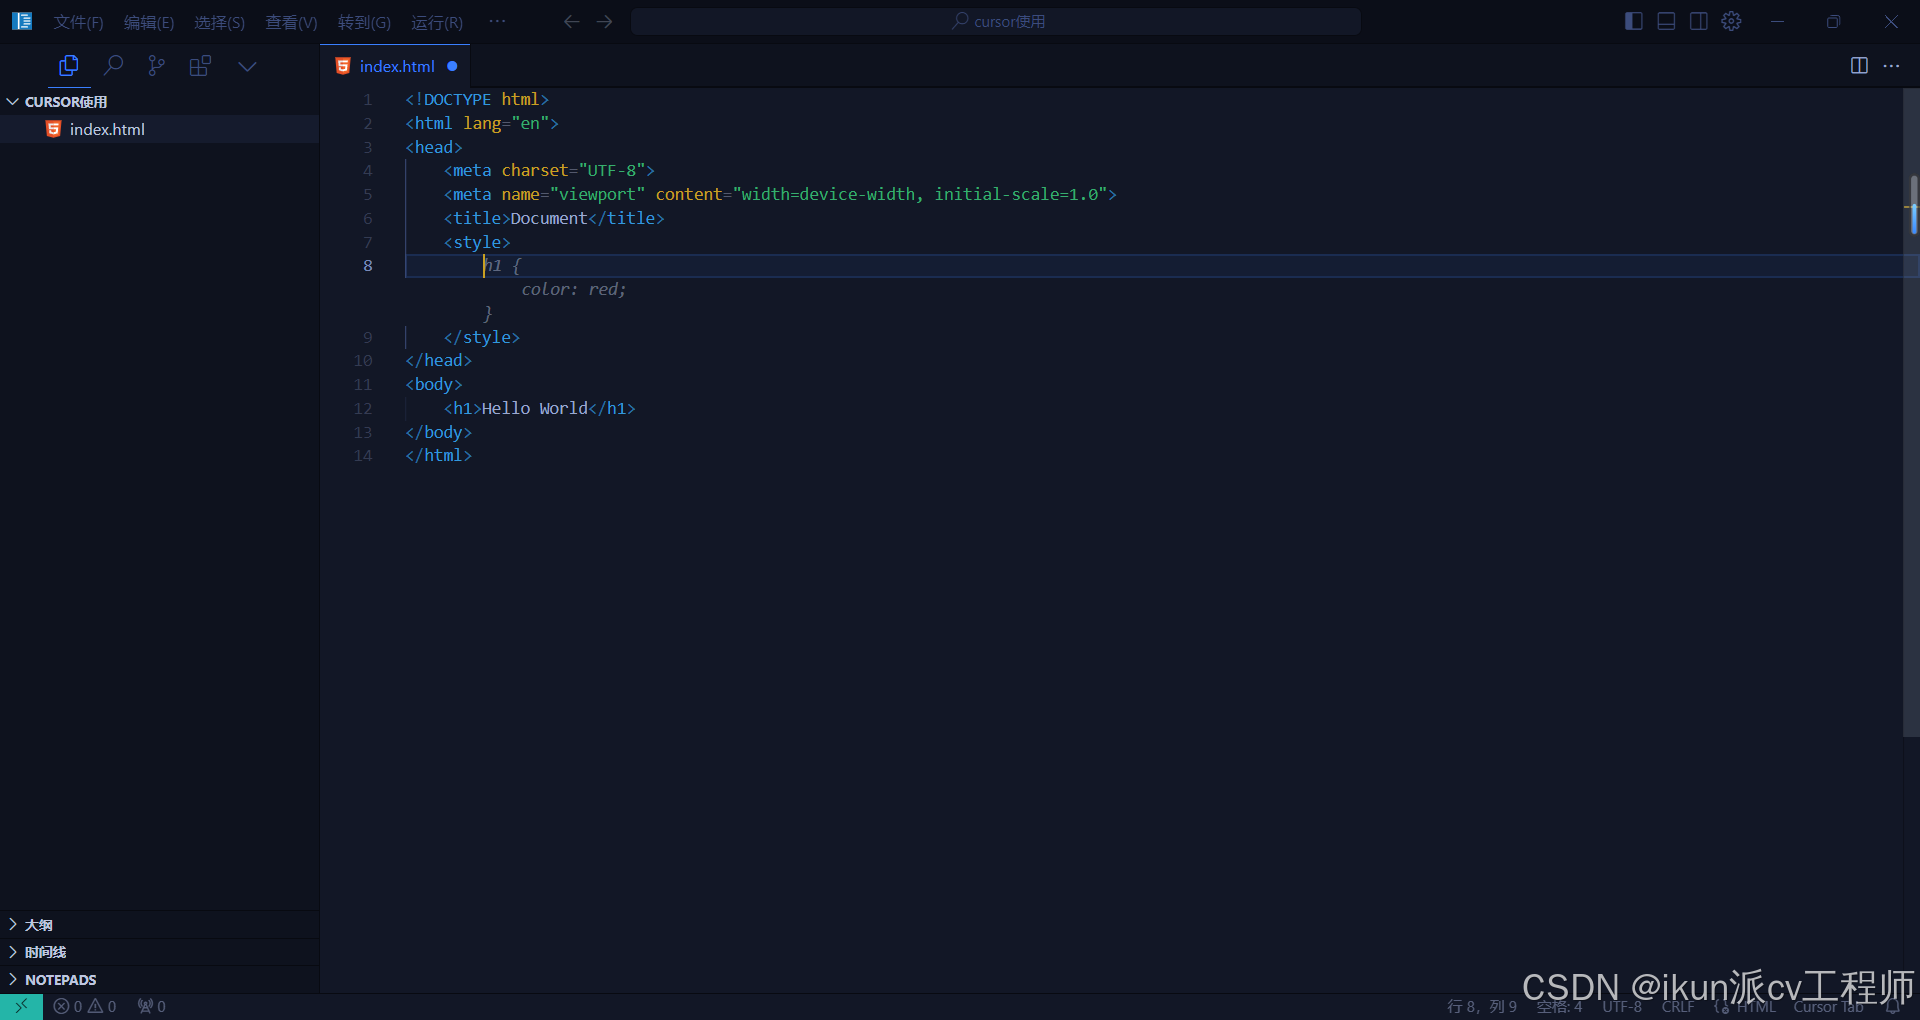
Task: Select index.html in the file explorer
Action: pos(159,129)
